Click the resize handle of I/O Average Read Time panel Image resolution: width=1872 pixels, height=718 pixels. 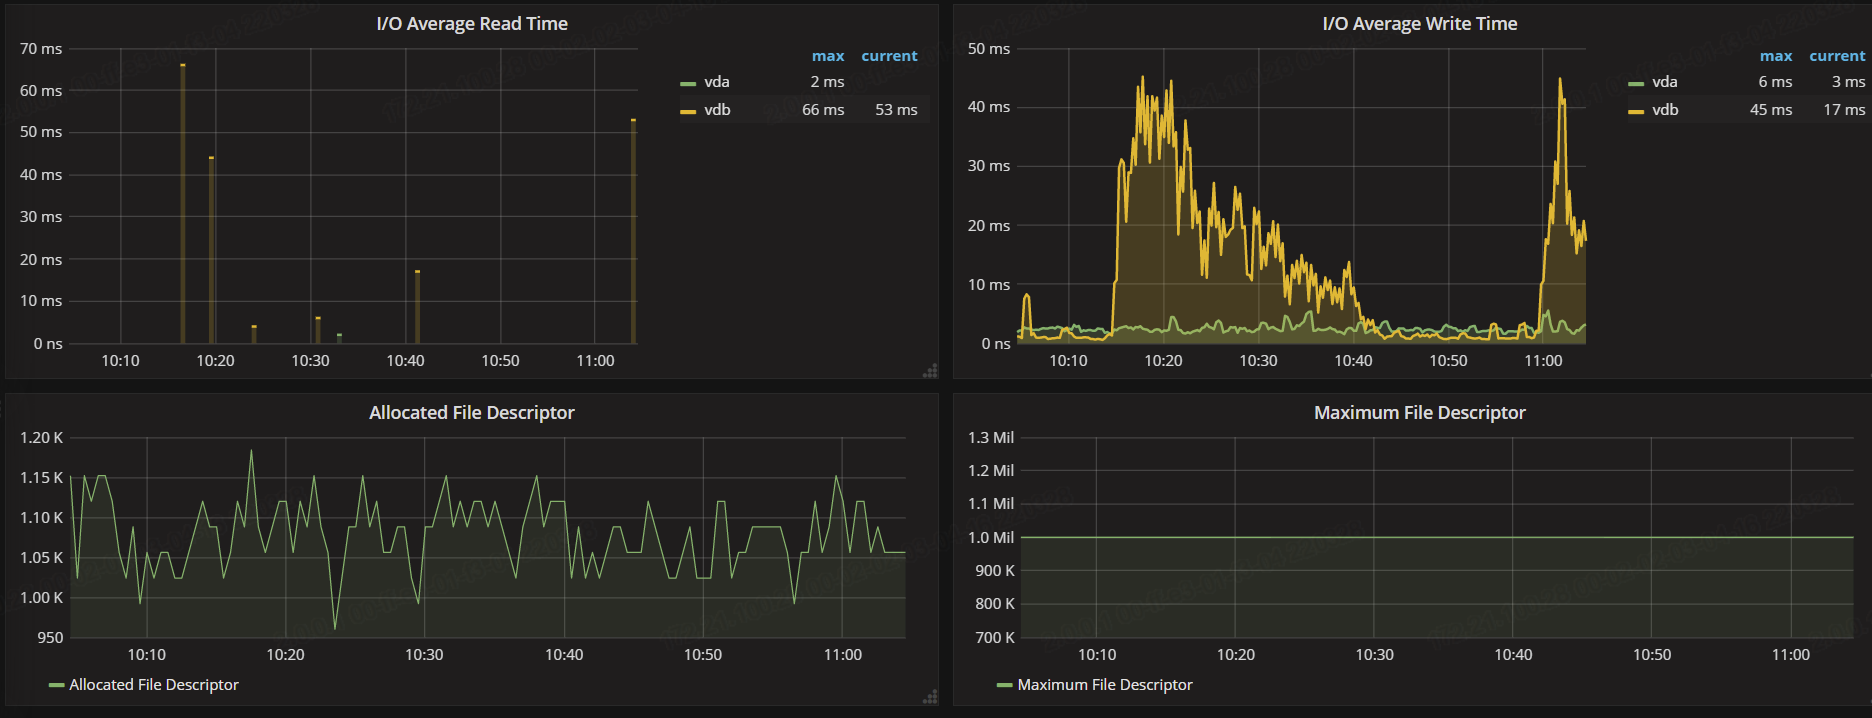coord(930,371)
